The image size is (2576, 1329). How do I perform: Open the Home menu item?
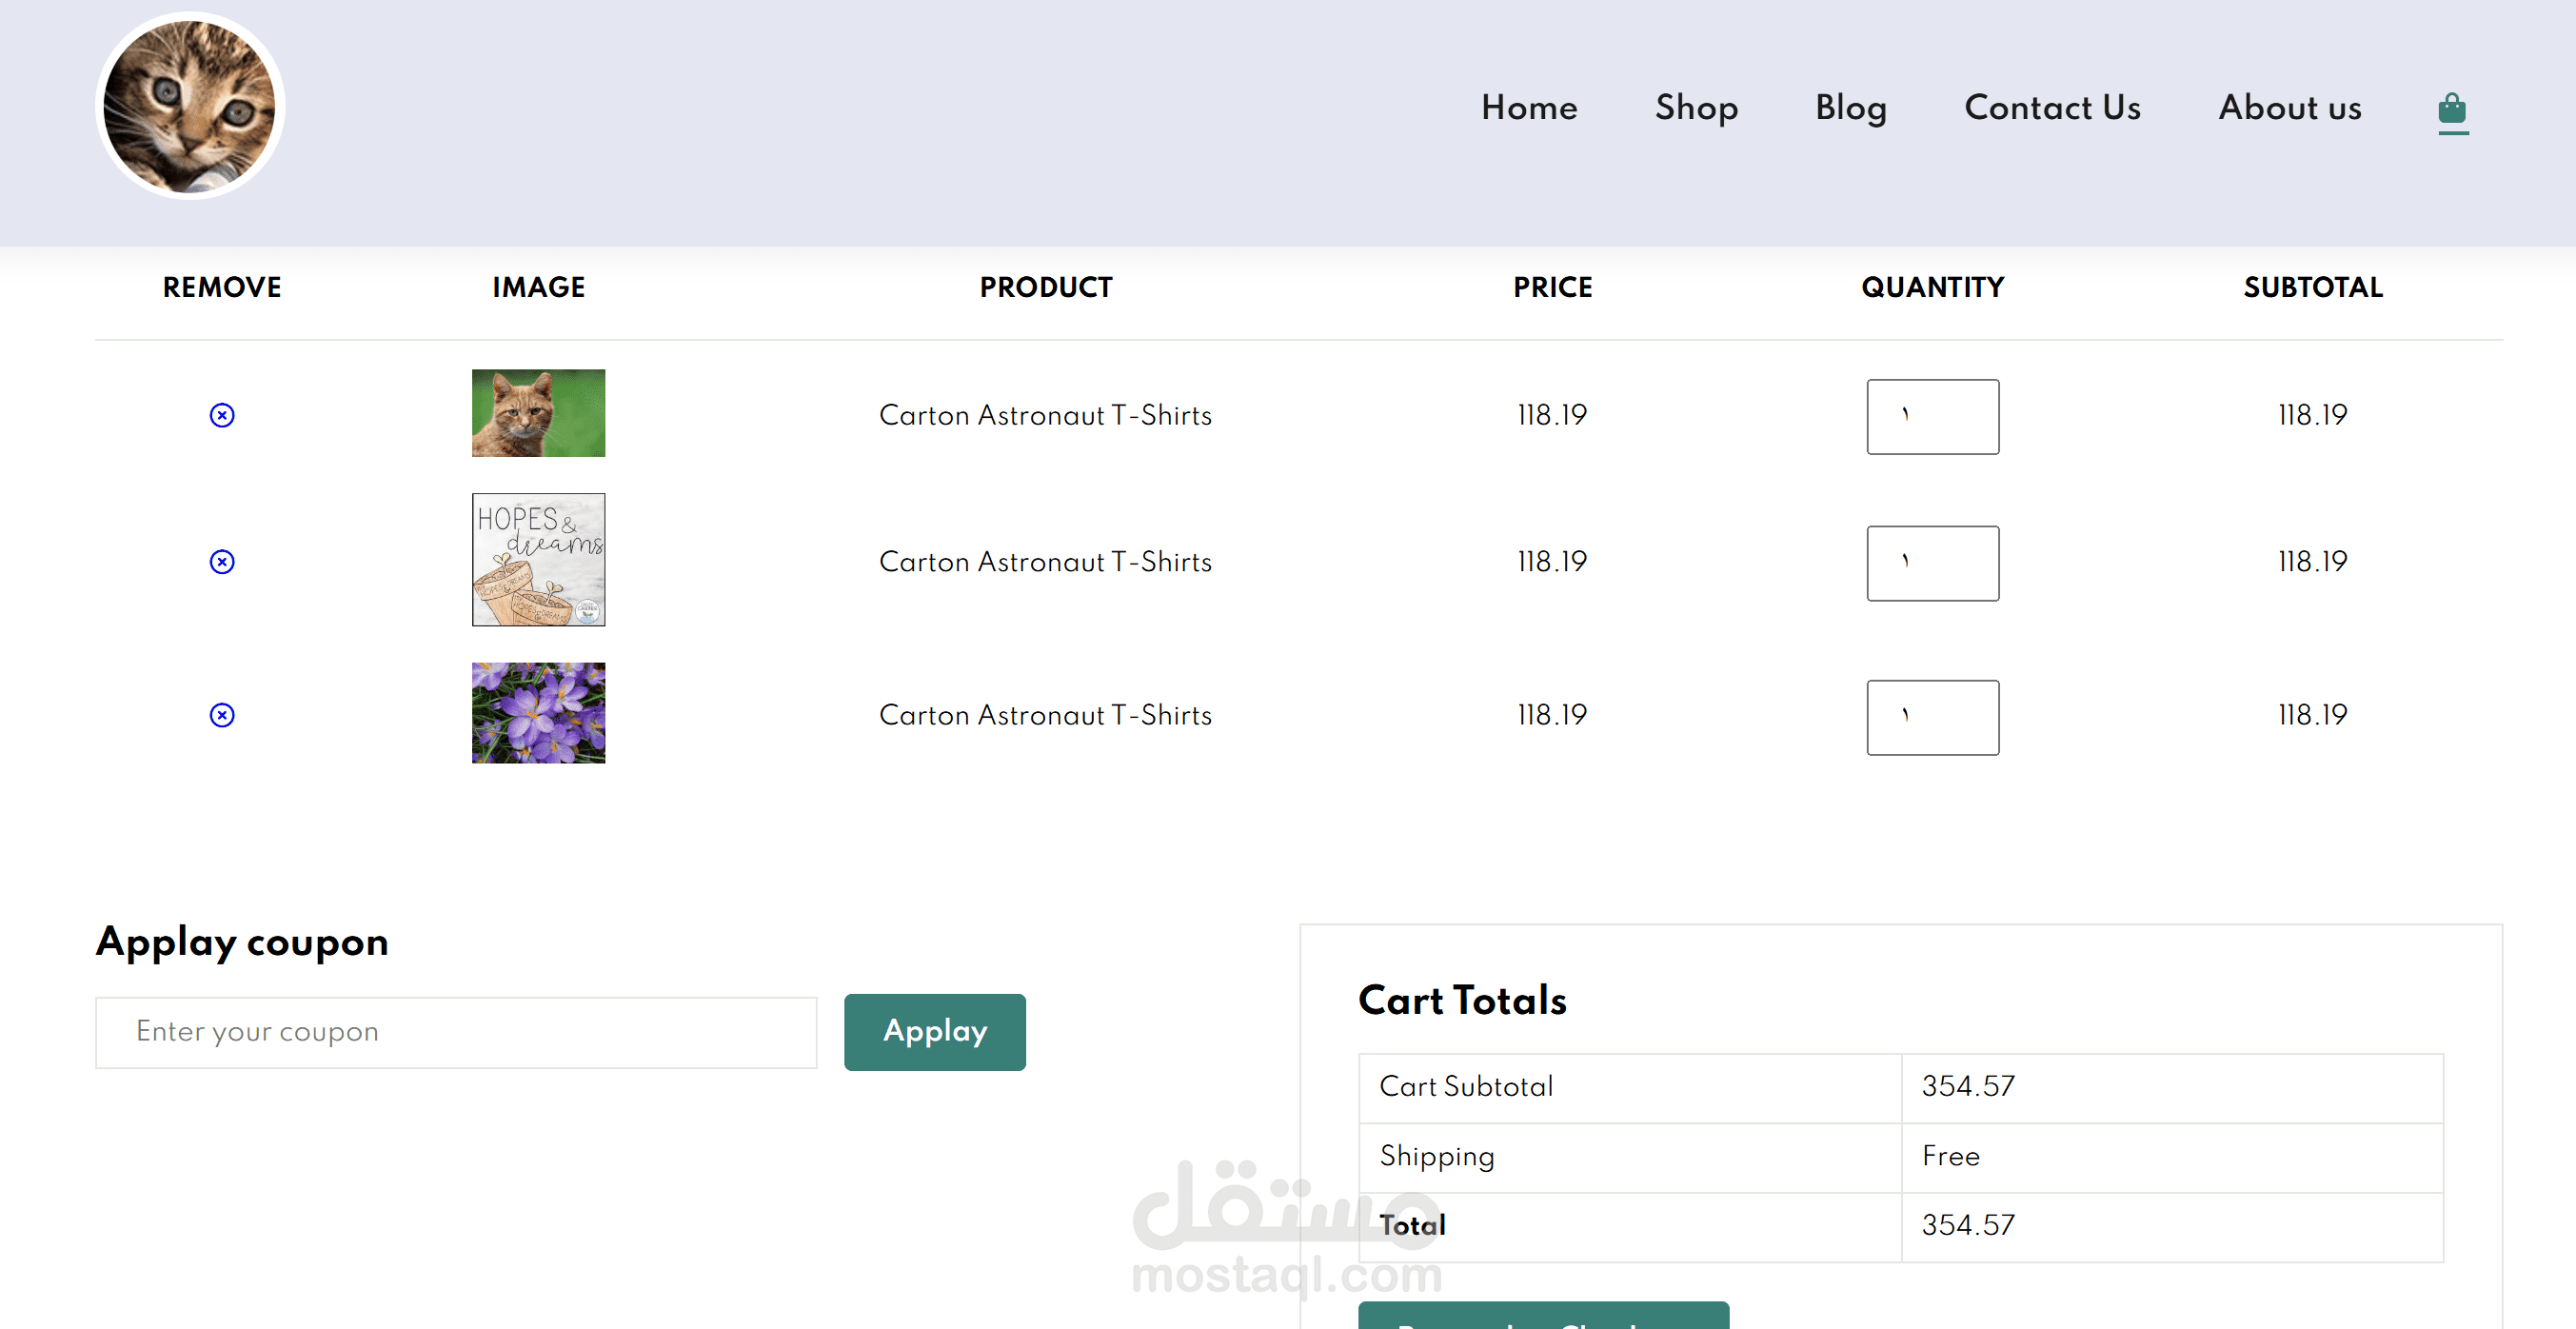(1529, 108)
